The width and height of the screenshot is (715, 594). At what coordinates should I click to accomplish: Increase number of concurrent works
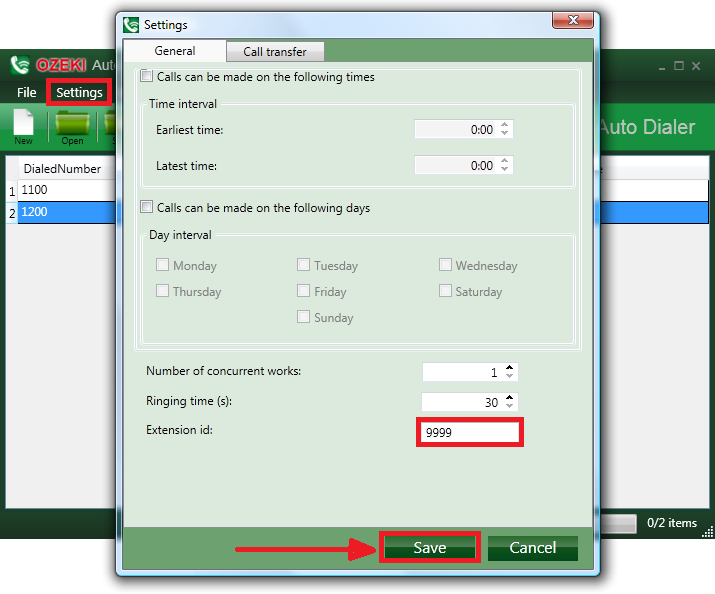click(509, 367)
